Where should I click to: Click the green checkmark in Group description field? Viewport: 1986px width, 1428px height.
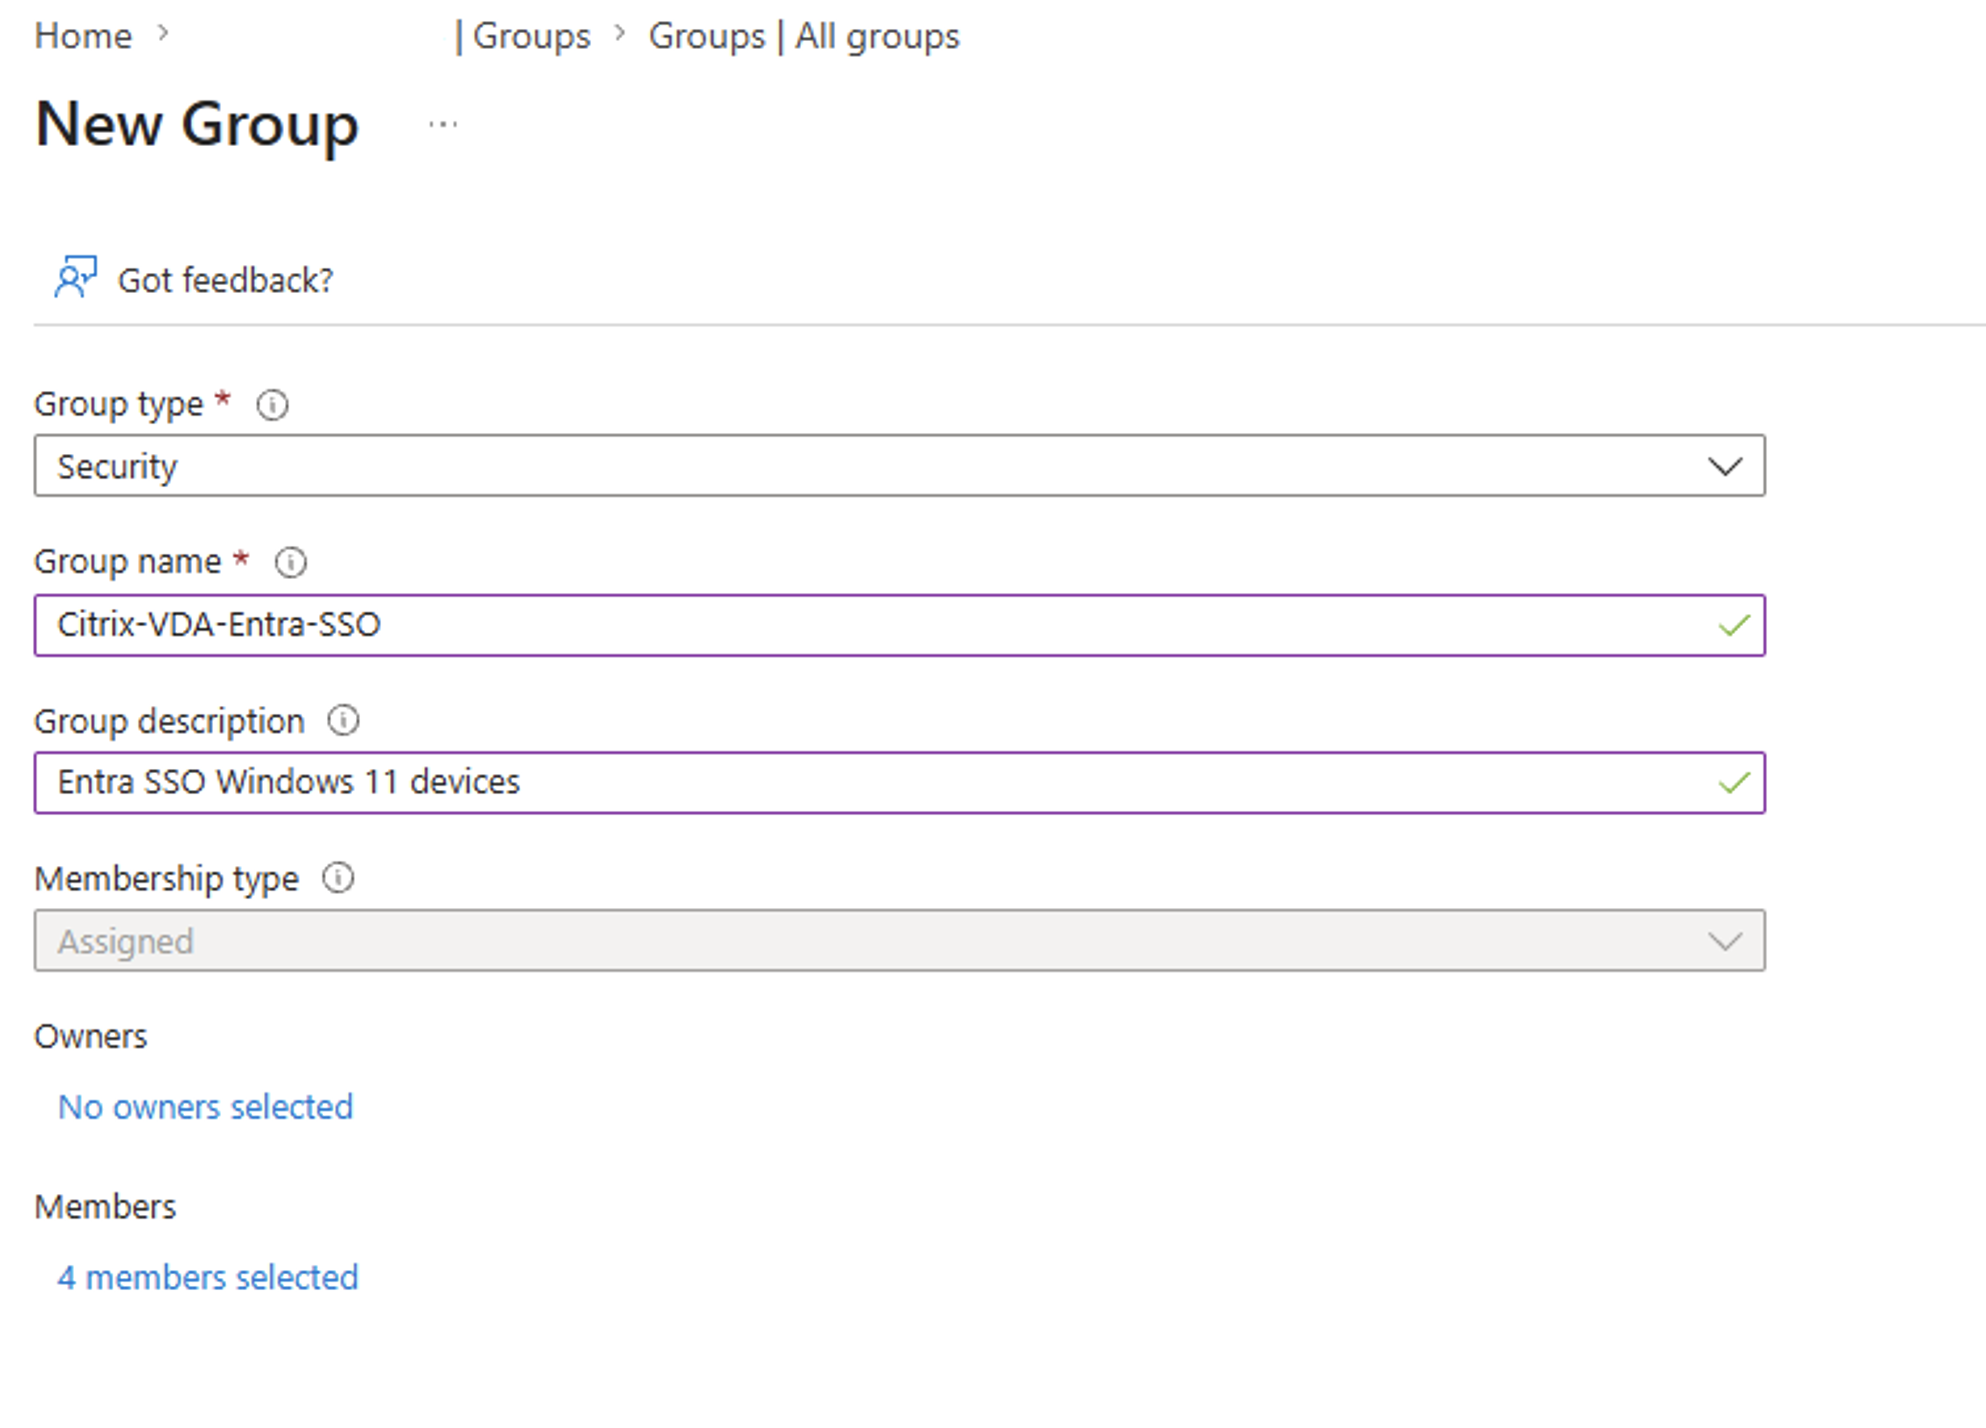pyautogui.click(x=1733, y=783)
